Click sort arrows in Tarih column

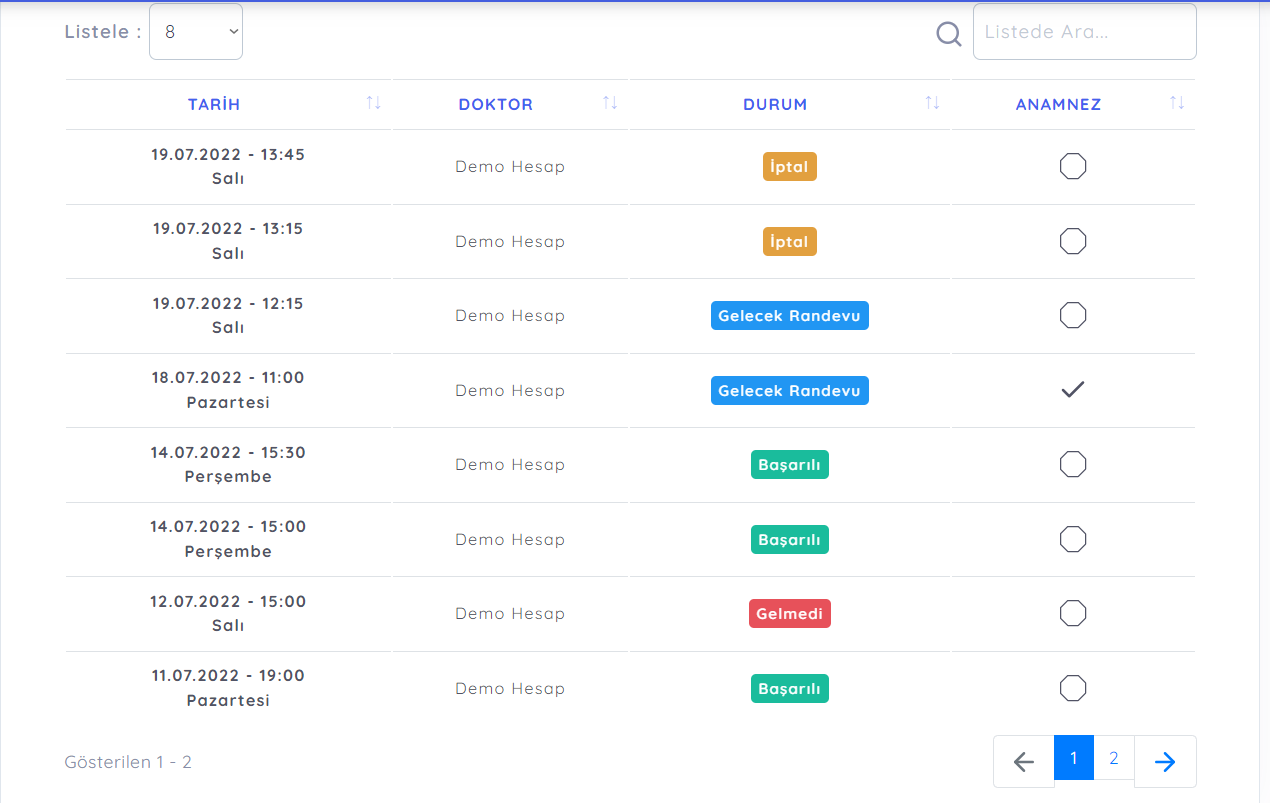373,103
